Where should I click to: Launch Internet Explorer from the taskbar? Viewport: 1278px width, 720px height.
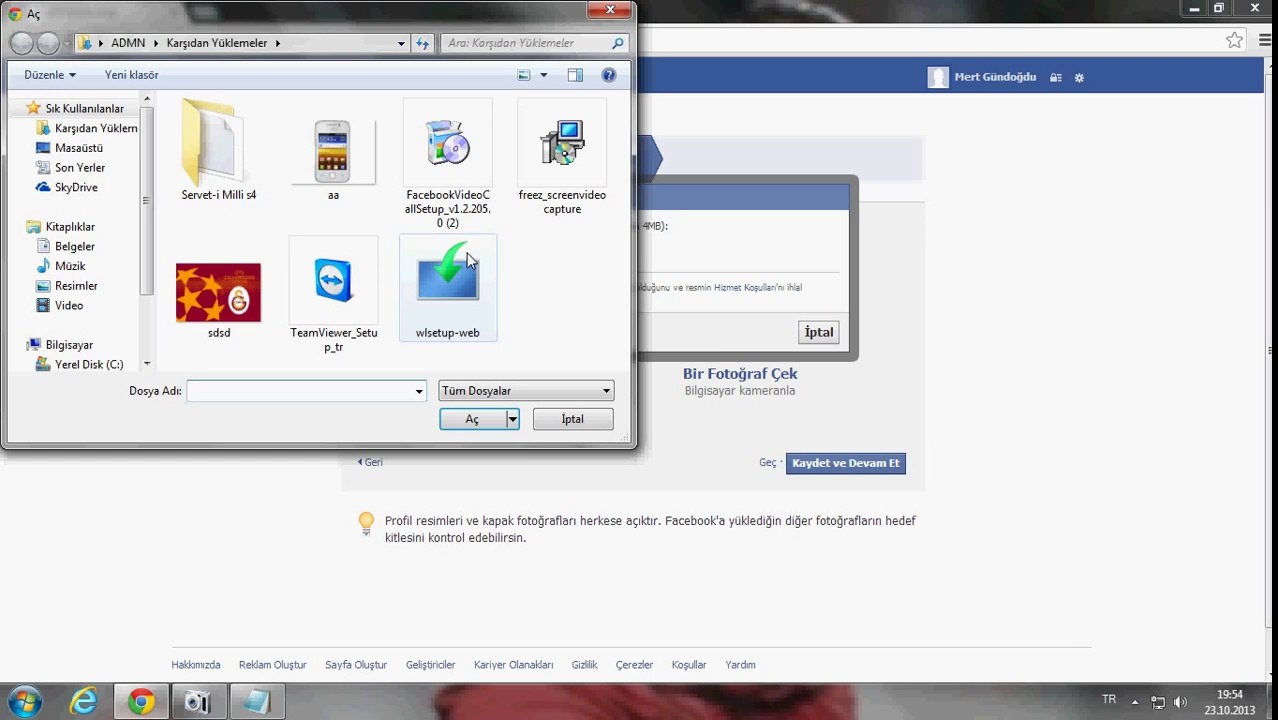click(83, 702)
